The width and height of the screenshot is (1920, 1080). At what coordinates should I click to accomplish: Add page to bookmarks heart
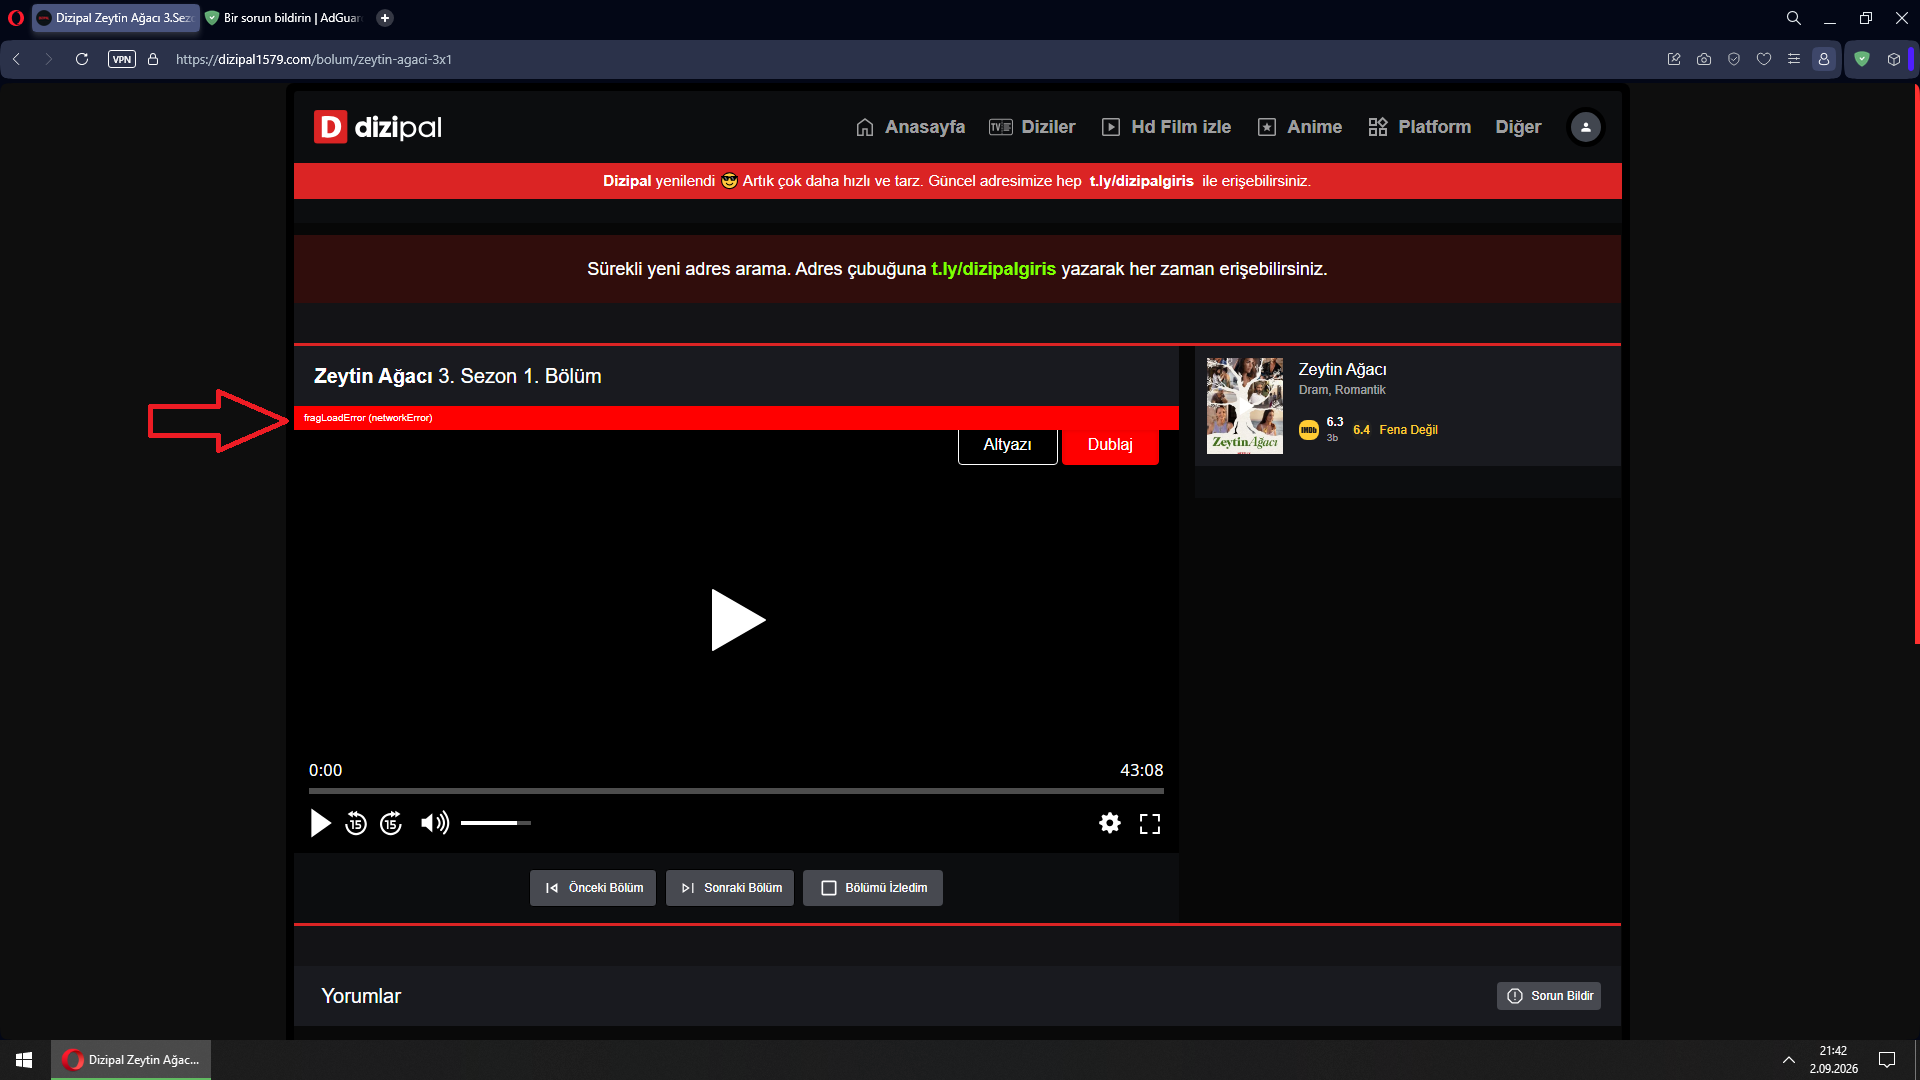click(x=1764, y=59)
